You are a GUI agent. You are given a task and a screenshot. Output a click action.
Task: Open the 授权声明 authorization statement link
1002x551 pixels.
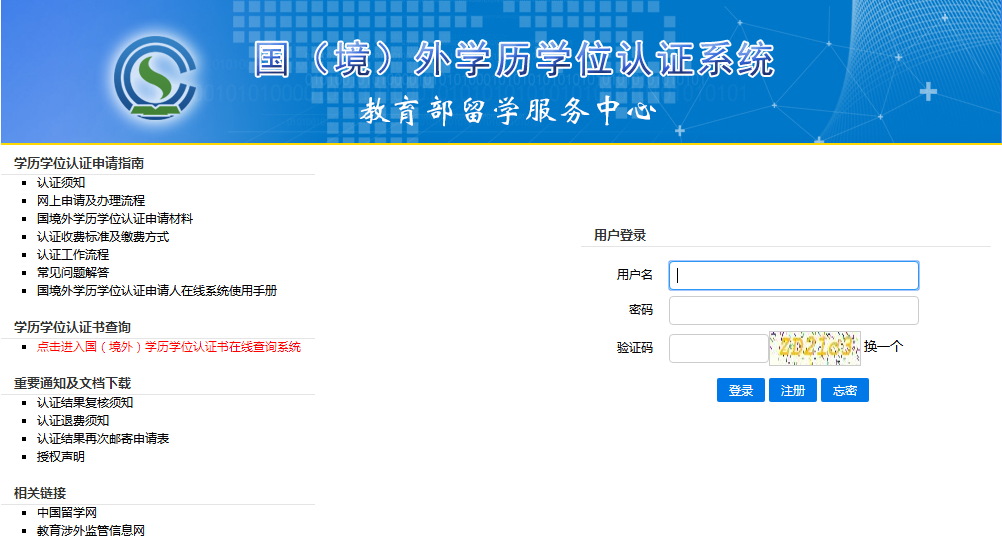coord(61,457)
